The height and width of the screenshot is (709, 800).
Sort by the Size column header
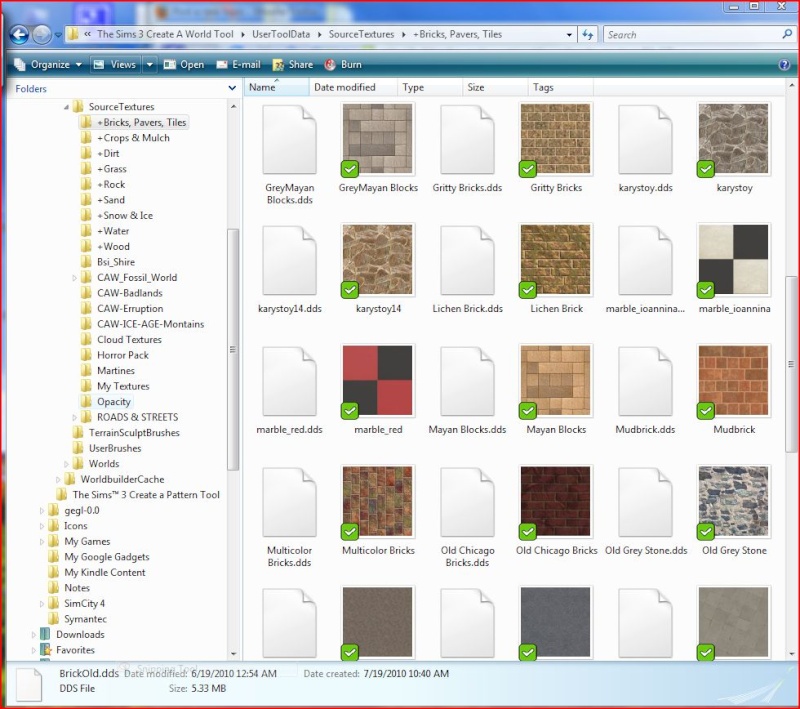point(495,87)
